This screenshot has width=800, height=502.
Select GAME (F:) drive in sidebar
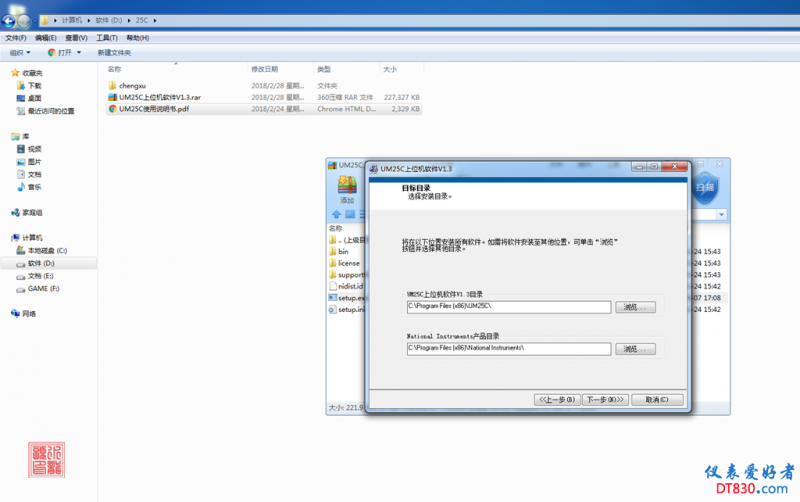tap(43, 288)
